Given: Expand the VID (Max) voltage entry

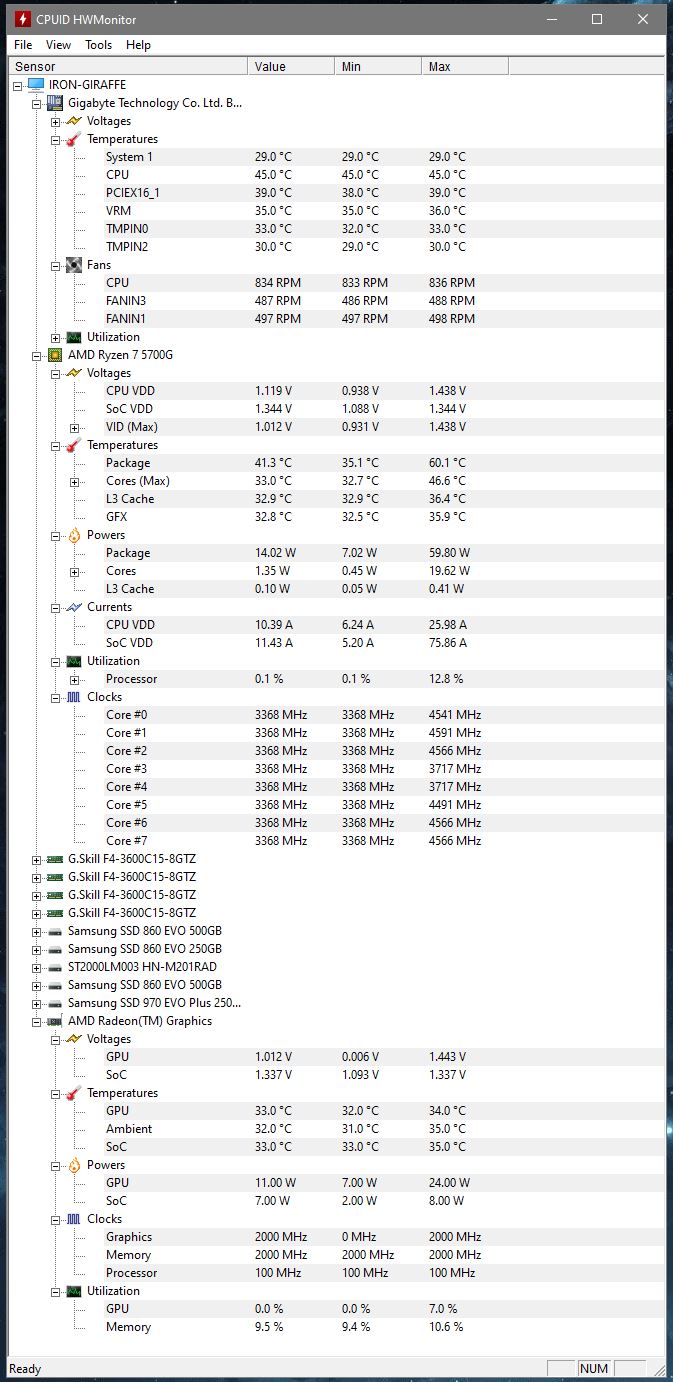Looking at the screenshot, I should [x=74, y=427].
